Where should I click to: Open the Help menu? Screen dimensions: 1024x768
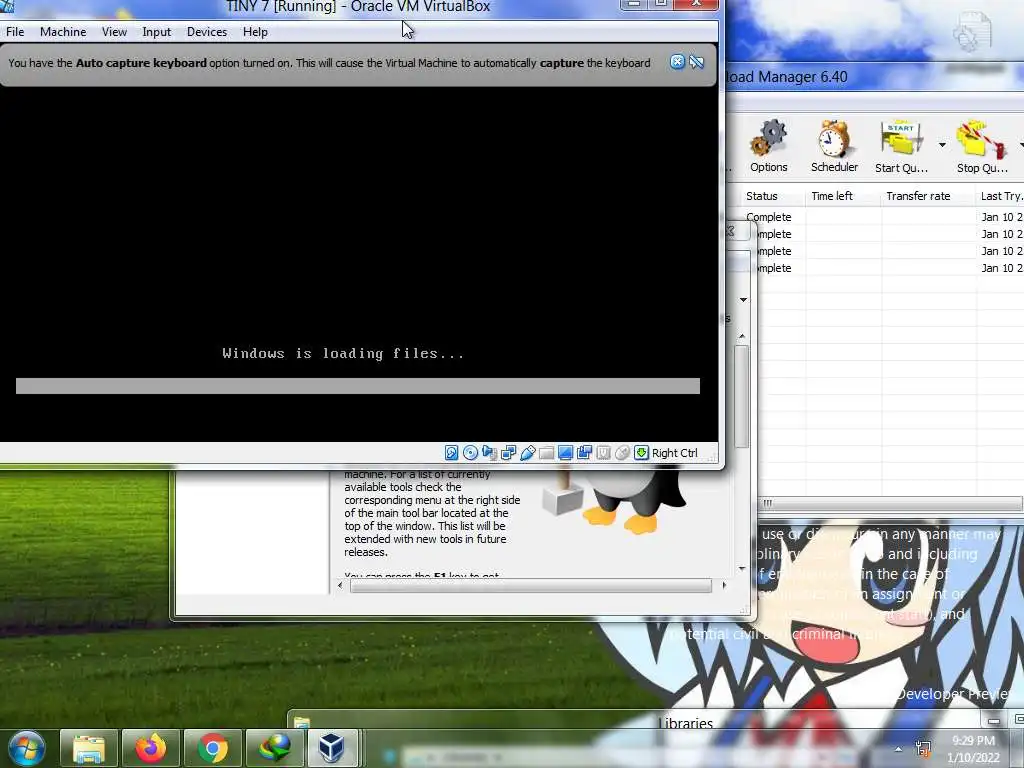point(255,31)
